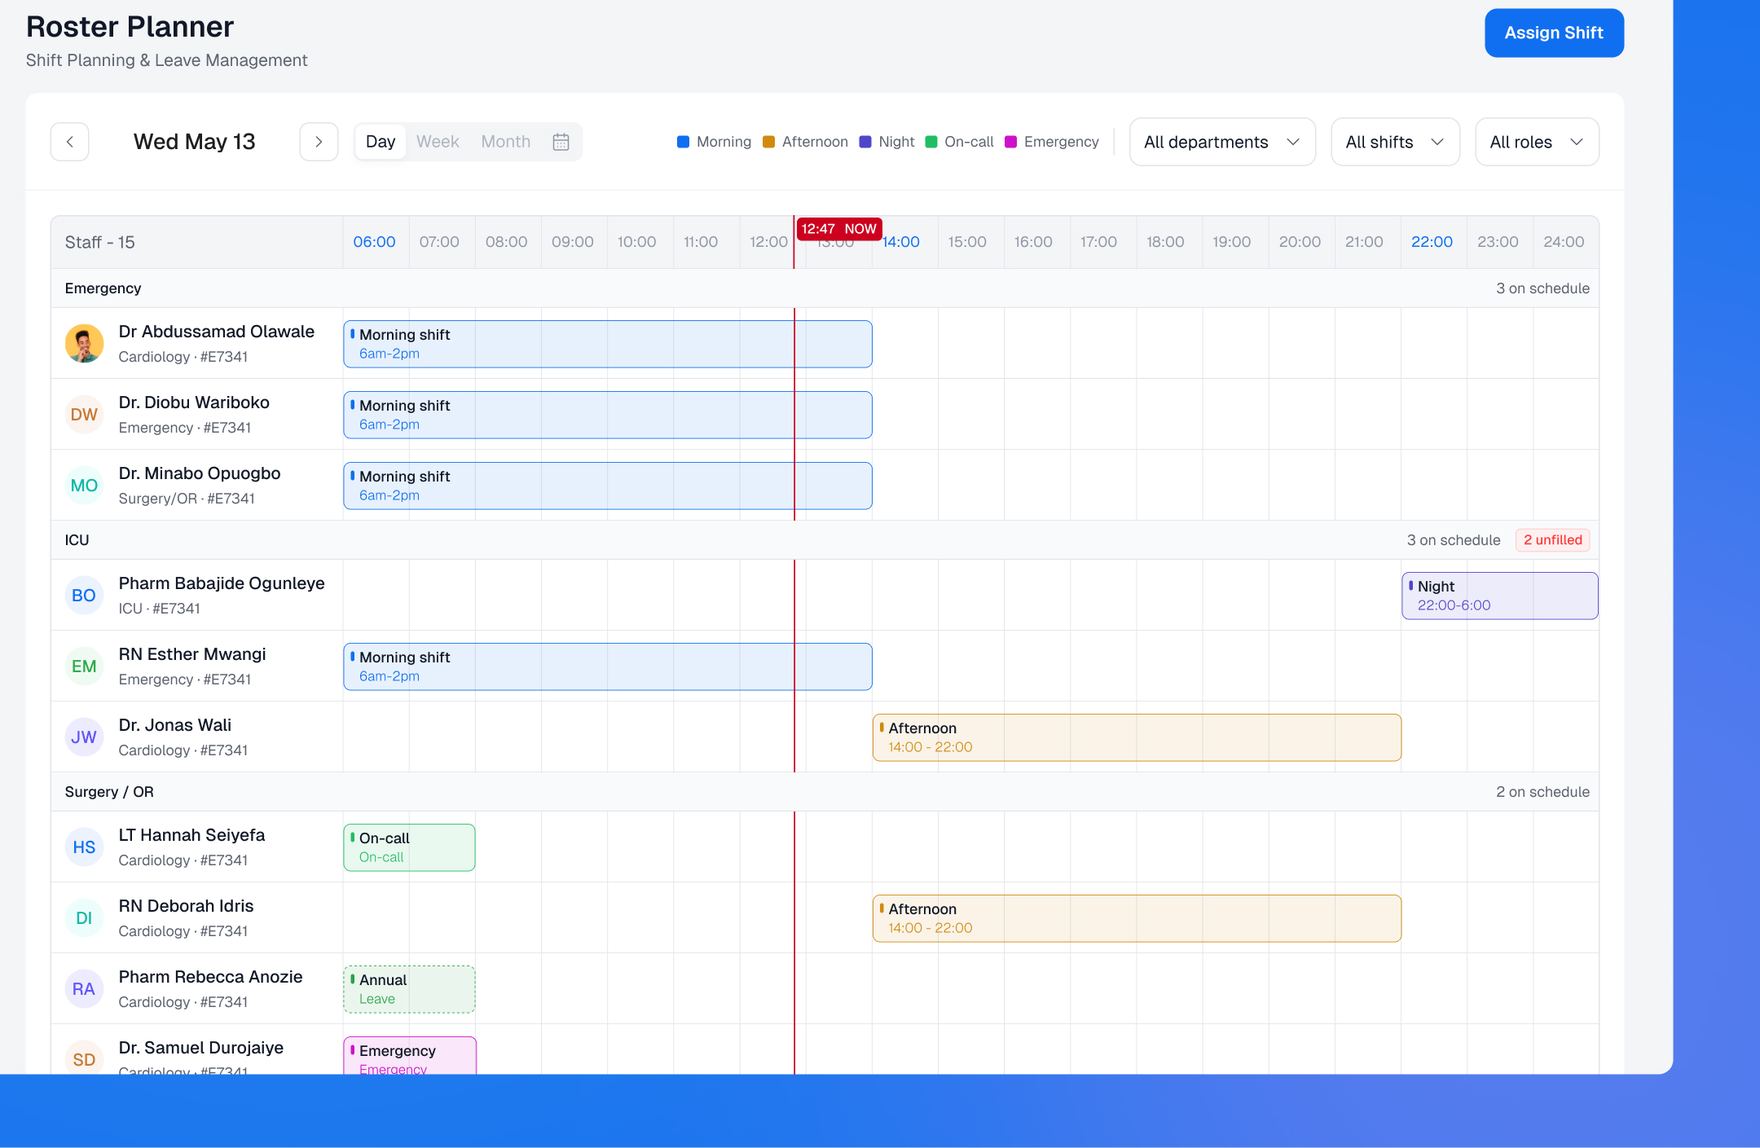Click Dr Abdussamad Olawale's profile photo
This screenshot has height=1148, width=1760.
[84, 343]
